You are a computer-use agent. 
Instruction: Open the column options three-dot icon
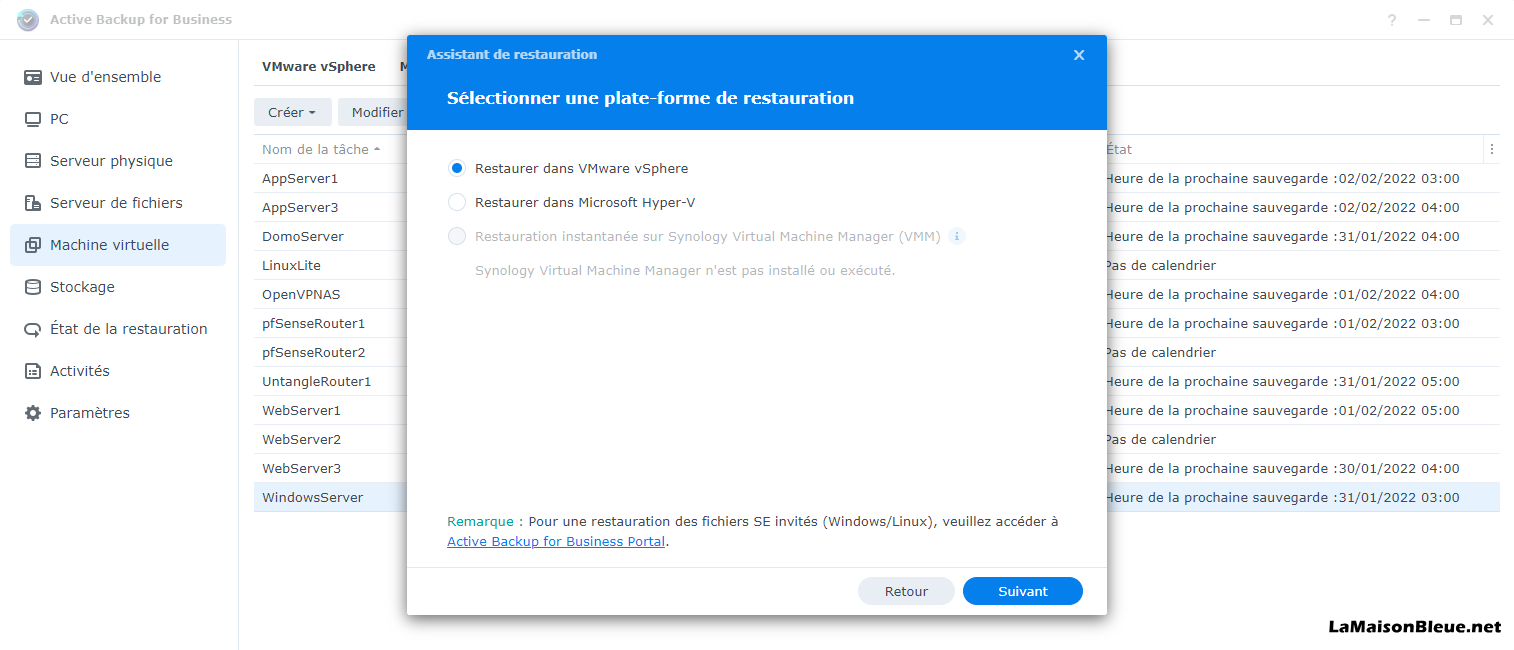pos(1491,149)
